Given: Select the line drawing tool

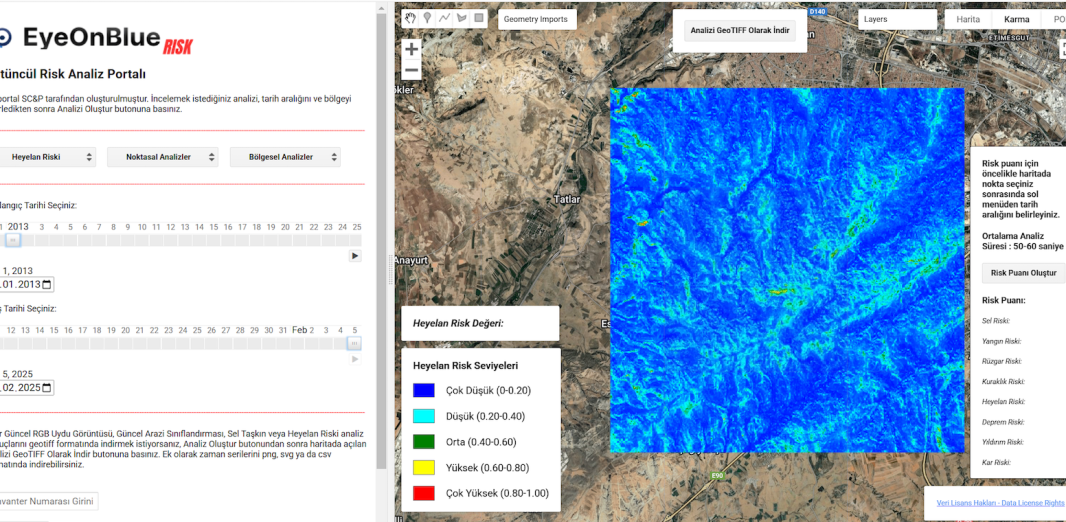Looking at the screenshot, I should (445, 18).
